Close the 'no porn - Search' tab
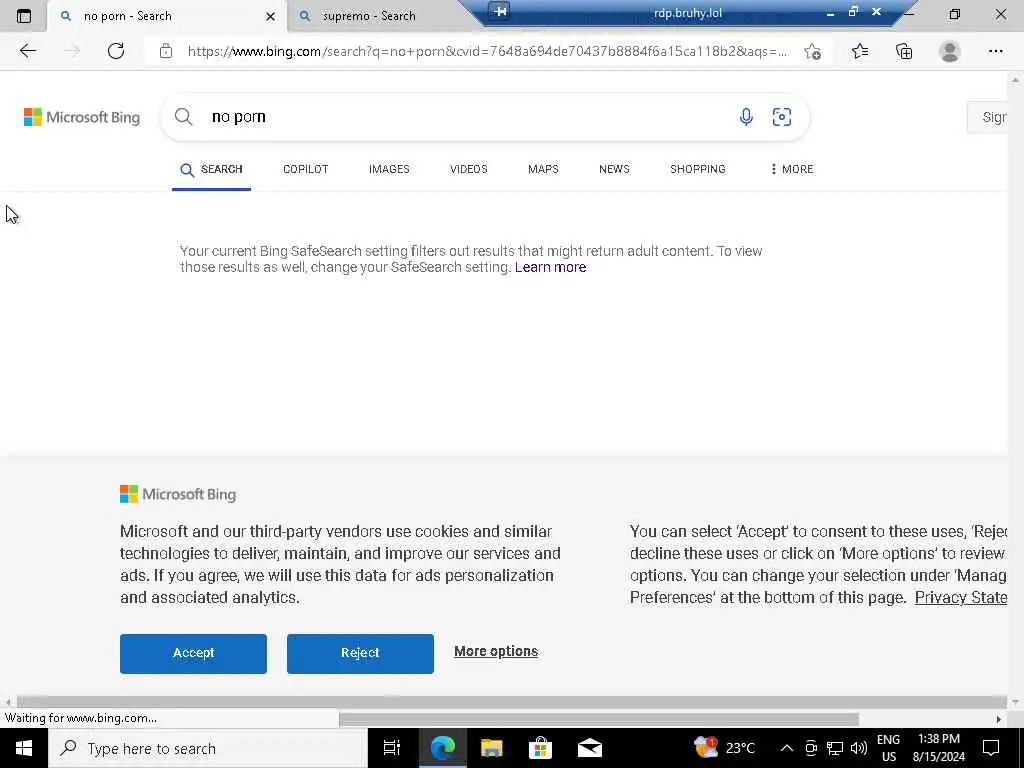 270,16
